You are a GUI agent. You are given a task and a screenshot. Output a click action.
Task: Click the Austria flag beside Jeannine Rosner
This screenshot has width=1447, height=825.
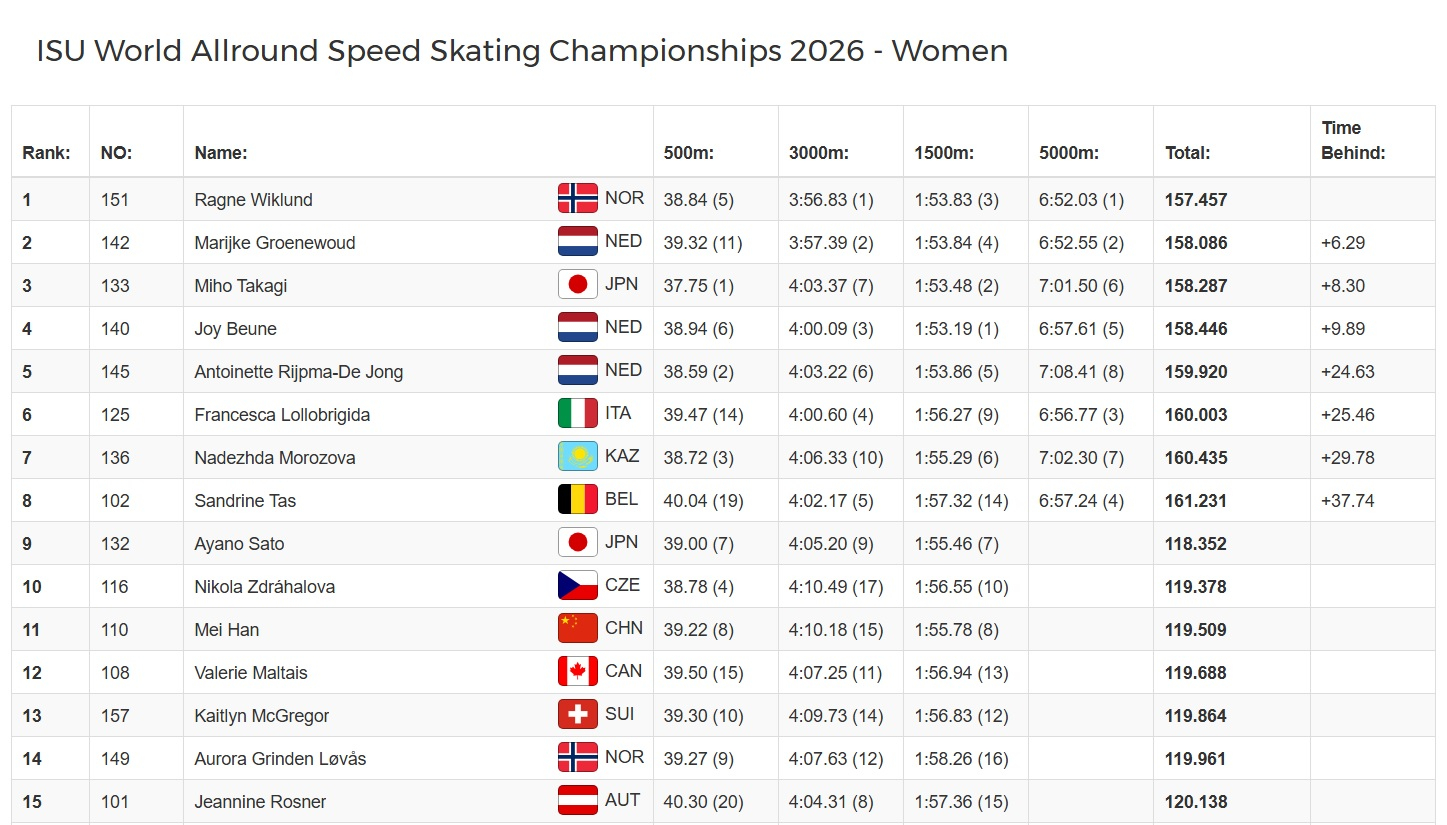(578, 801)
